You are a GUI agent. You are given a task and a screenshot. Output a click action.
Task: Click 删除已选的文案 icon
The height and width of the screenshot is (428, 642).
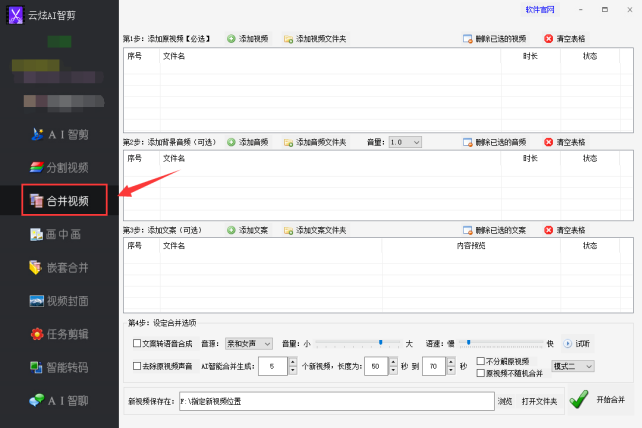coord(468,230)
